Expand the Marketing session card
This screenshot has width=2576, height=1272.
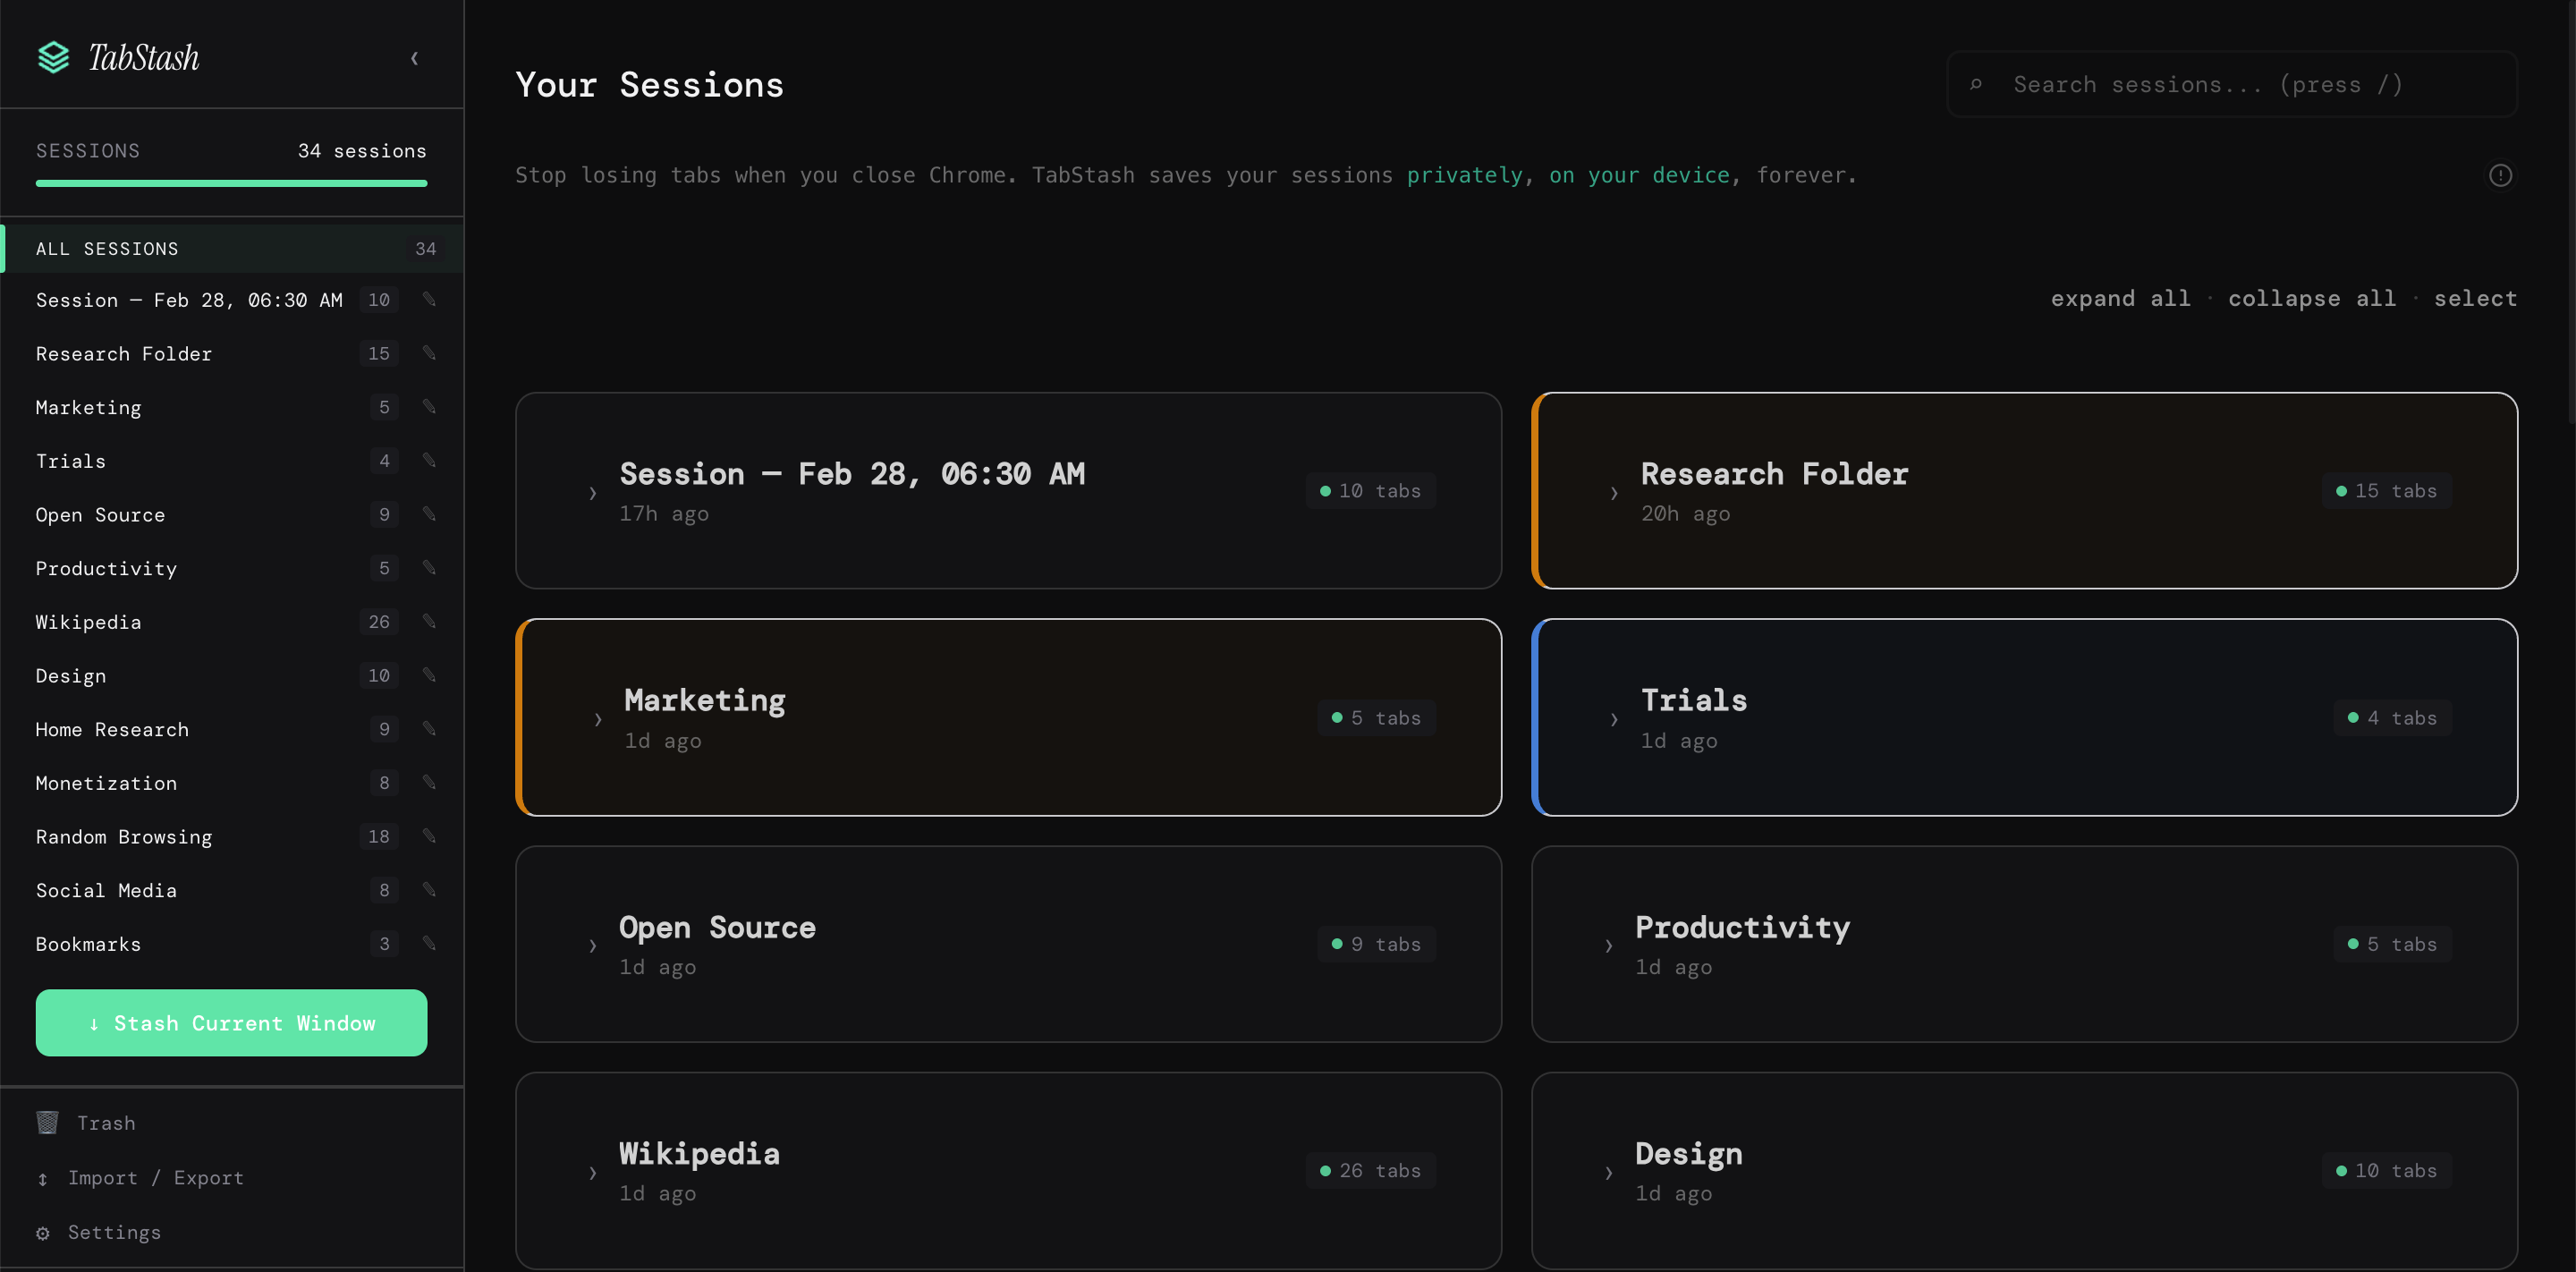(597, 718)
